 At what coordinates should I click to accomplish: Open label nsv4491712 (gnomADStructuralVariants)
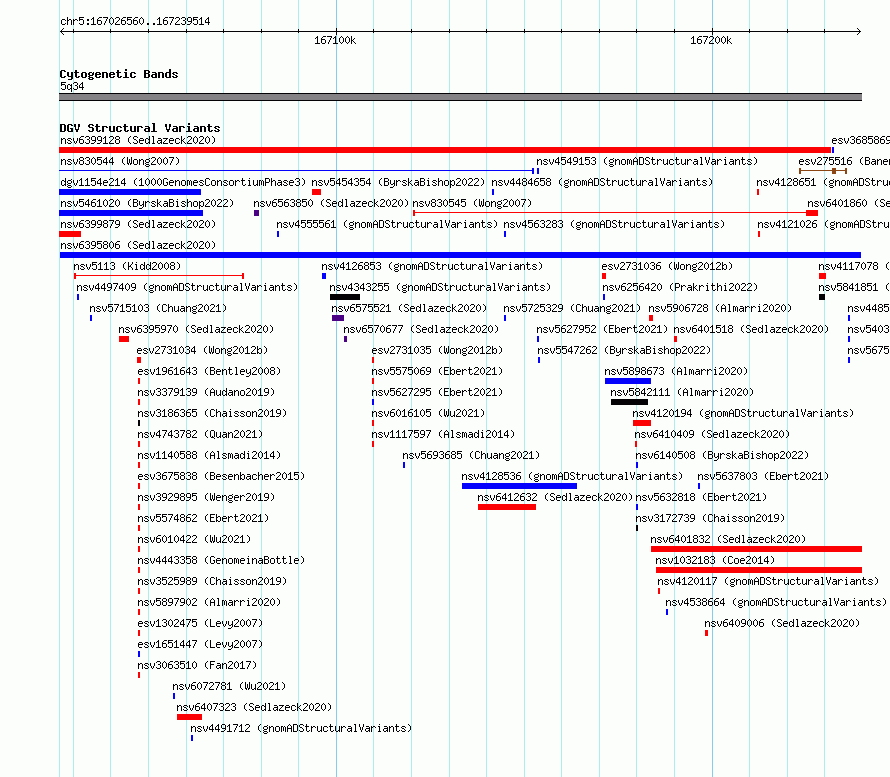click(301, 728)
